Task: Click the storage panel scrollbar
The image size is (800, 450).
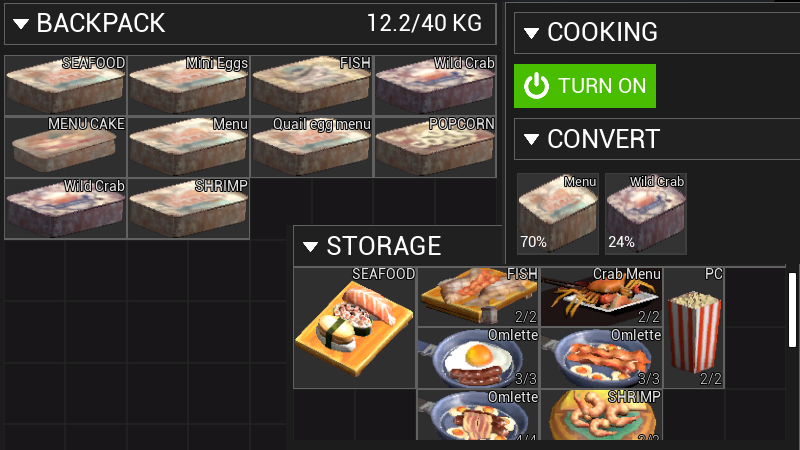Action: (792, 310)
